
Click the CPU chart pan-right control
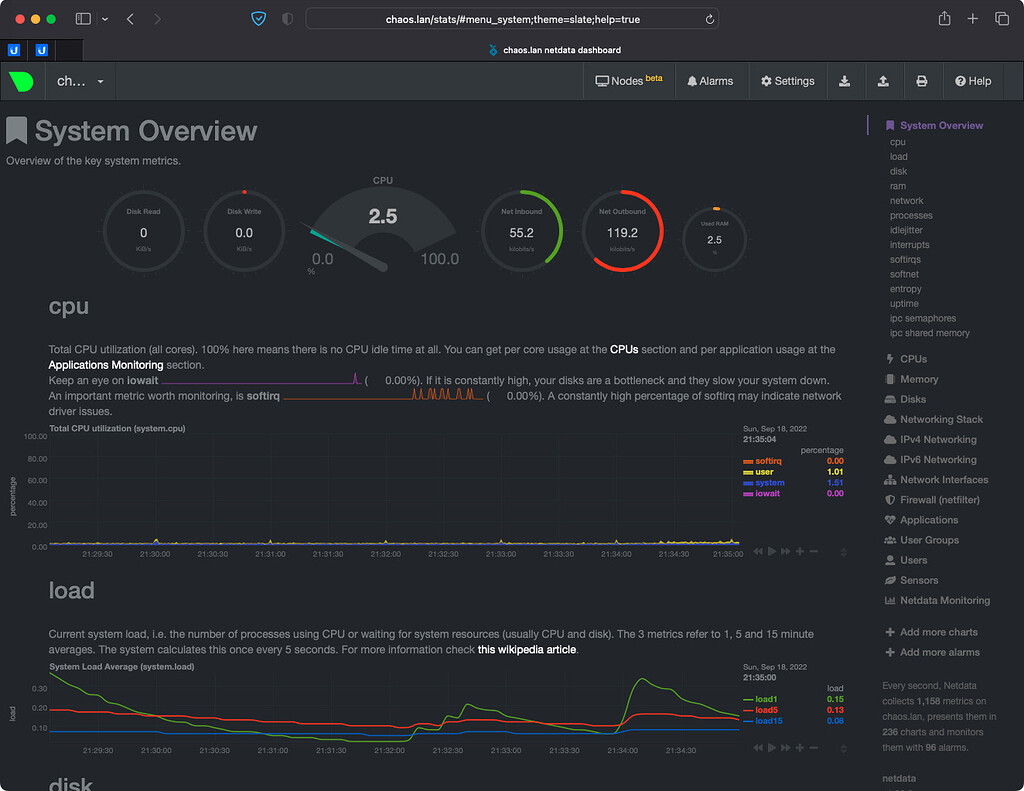(x=786, y=552)
